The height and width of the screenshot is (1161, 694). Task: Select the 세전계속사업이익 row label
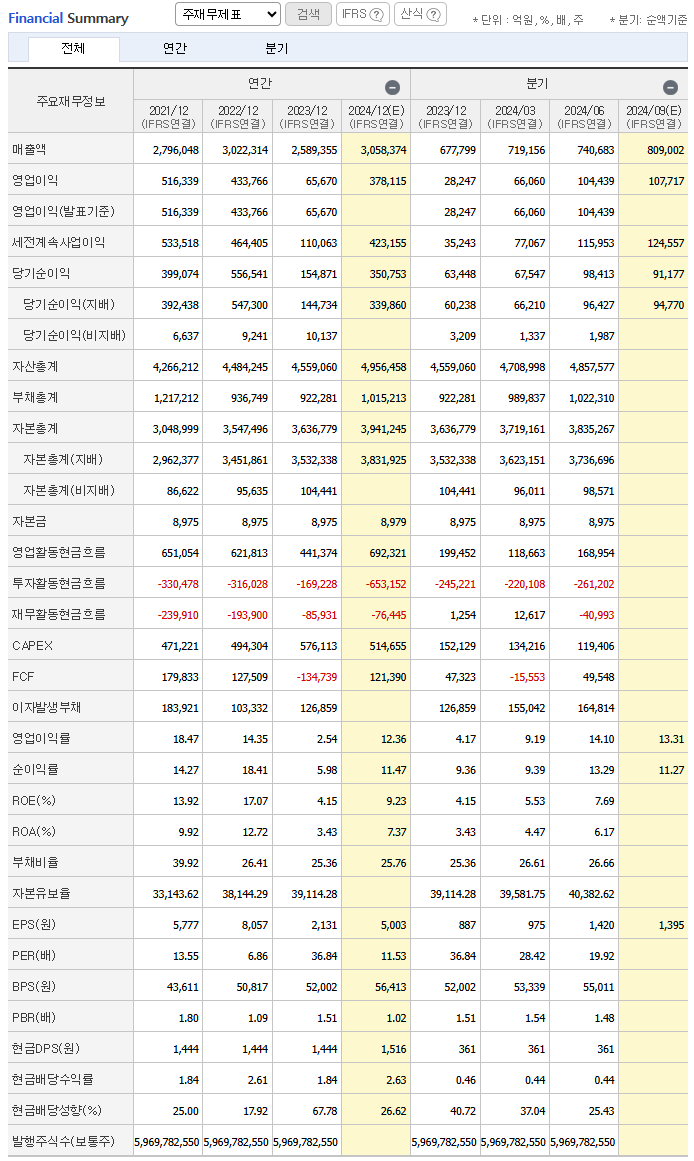(59, 243)
